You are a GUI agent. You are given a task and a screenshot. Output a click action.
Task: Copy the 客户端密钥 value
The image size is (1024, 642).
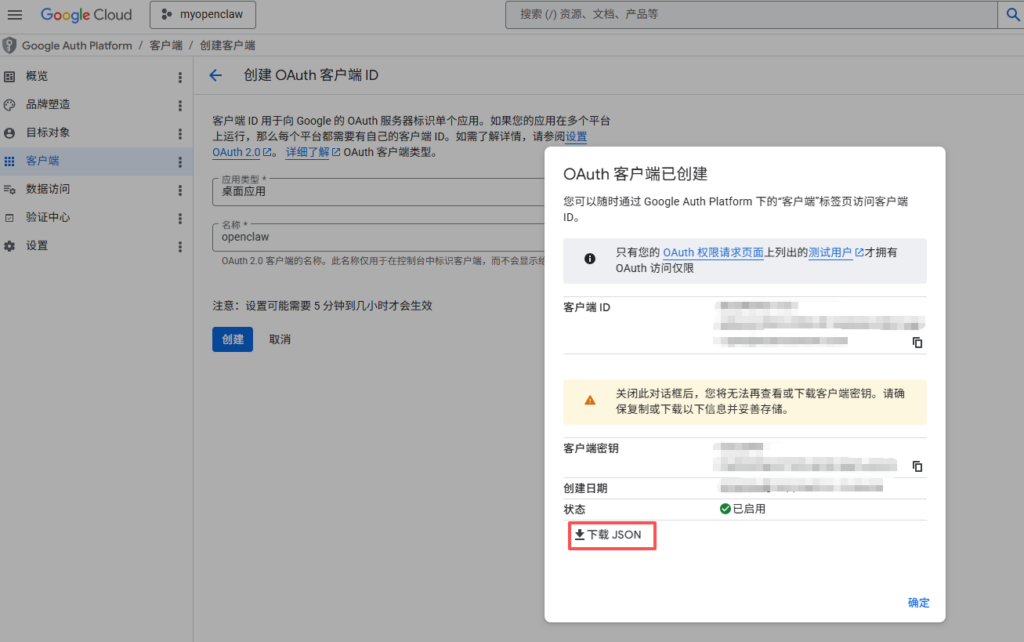pyautogui.click(x=917, y=466)
